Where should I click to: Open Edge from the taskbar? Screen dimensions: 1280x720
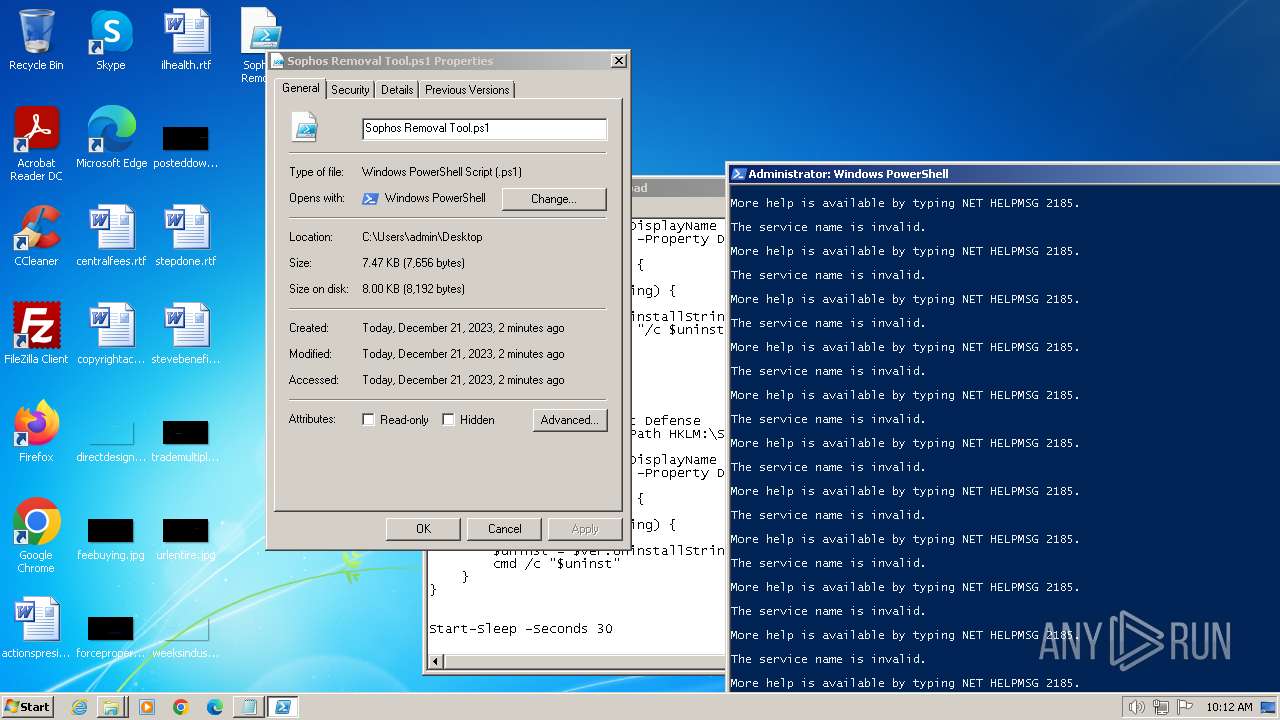click(215, 707)
